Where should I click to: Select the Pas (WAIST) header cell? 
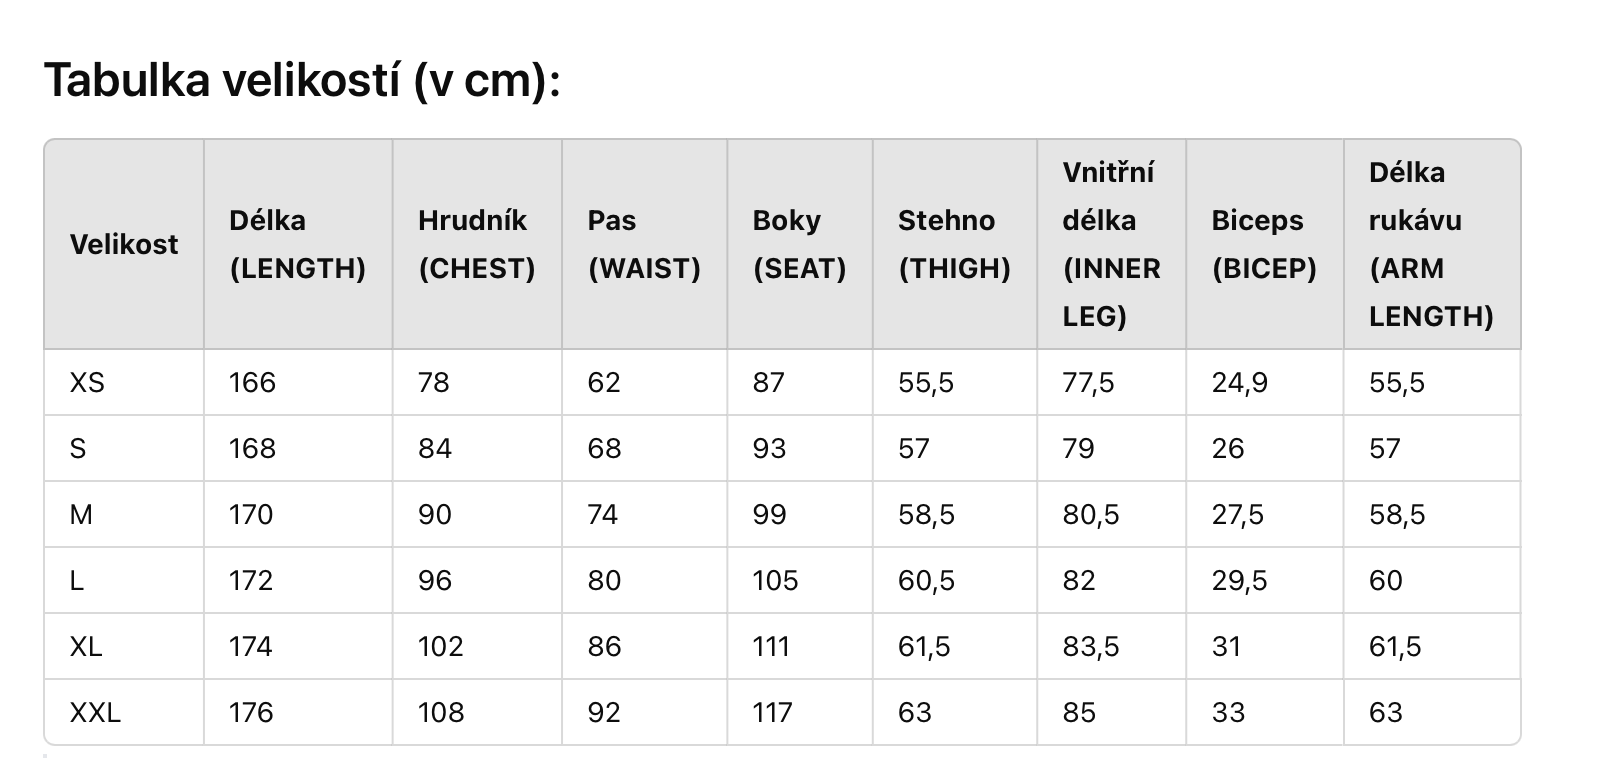pos(644,244)
